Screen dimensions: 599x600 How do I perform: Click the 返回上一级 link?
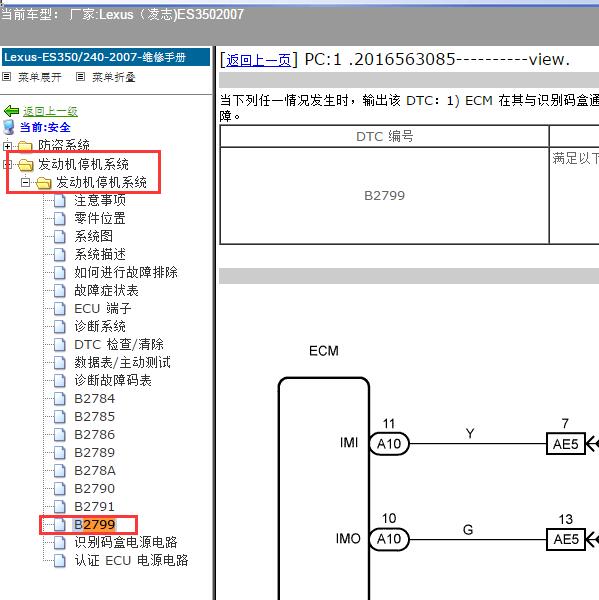pos(50,111)
